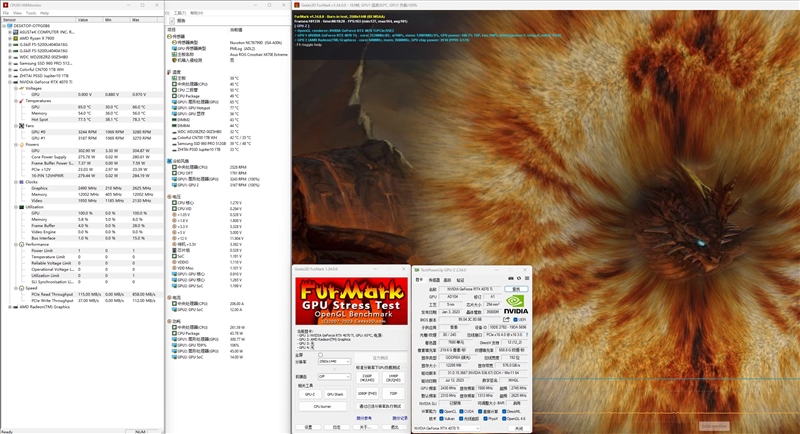Image resolution: width=800 pixels, height=434 pixels.
Task: Open the anti-aliasing Off dropdown in FurMark
Action: (x=334, y=376)
